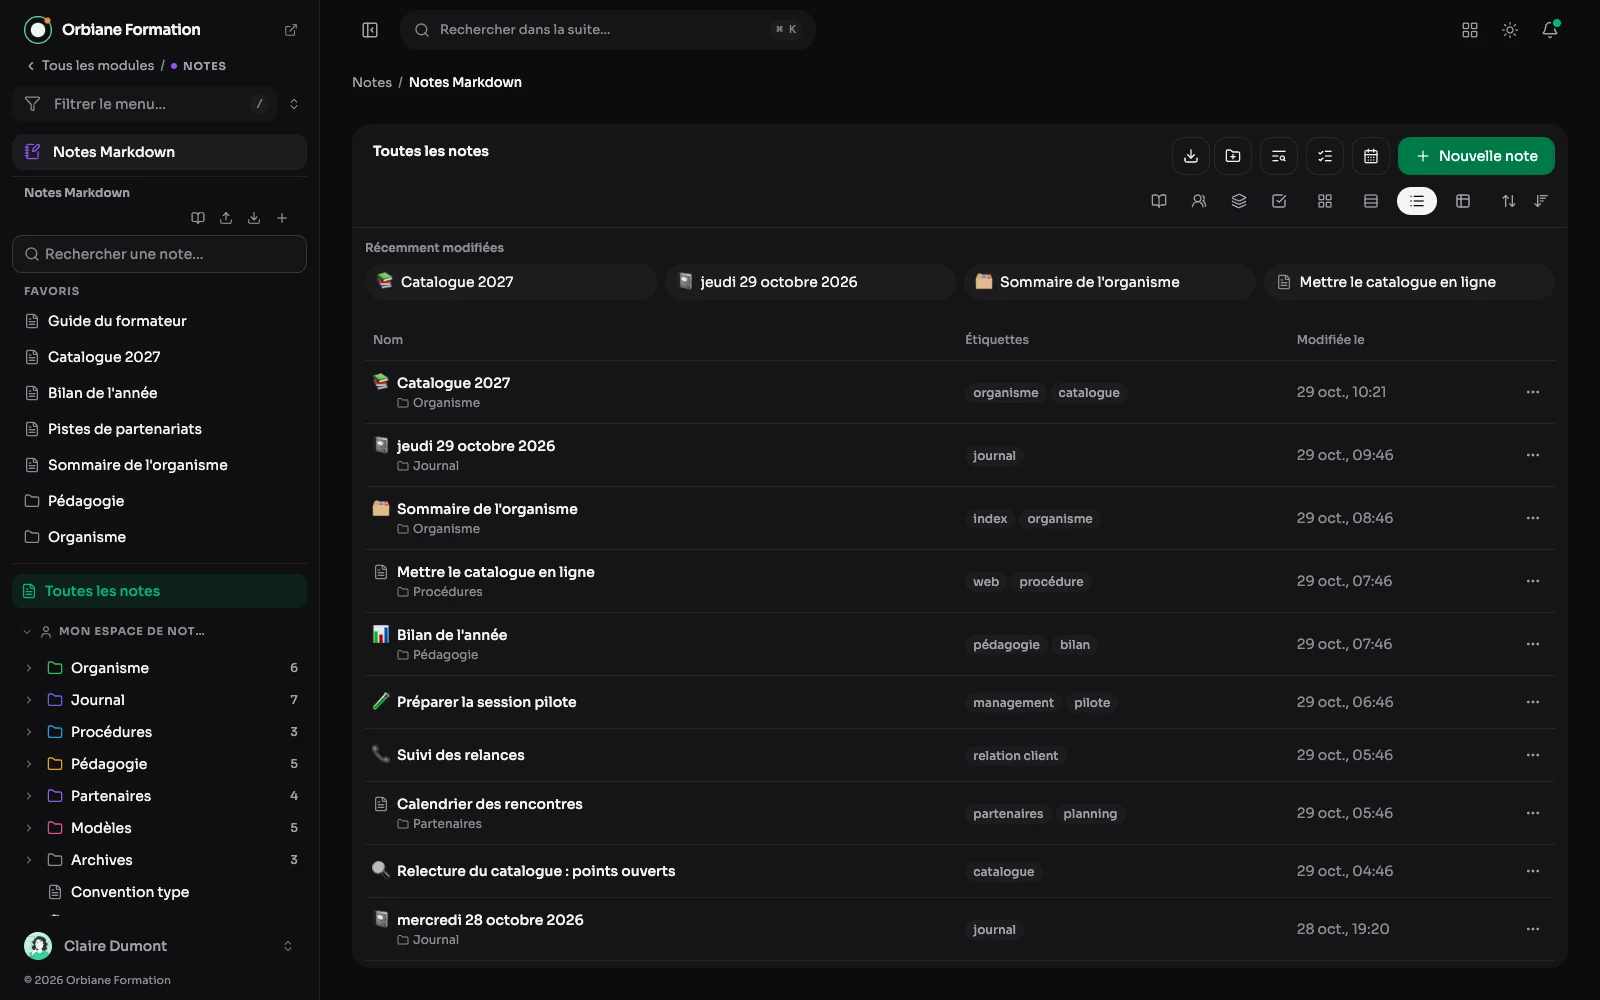Select the active list view button
The image size is (1600, 1000).
pos(1417,201)
